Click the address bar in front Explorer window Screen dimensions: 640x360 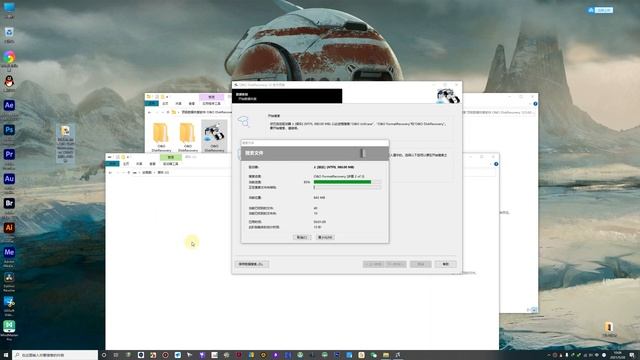[184, 173]
